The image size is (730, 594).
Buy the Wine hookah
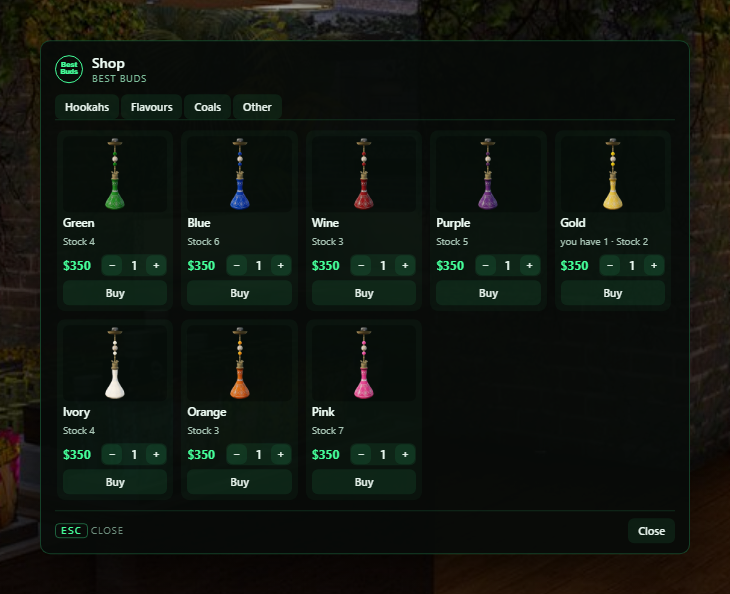click(364, 293)
